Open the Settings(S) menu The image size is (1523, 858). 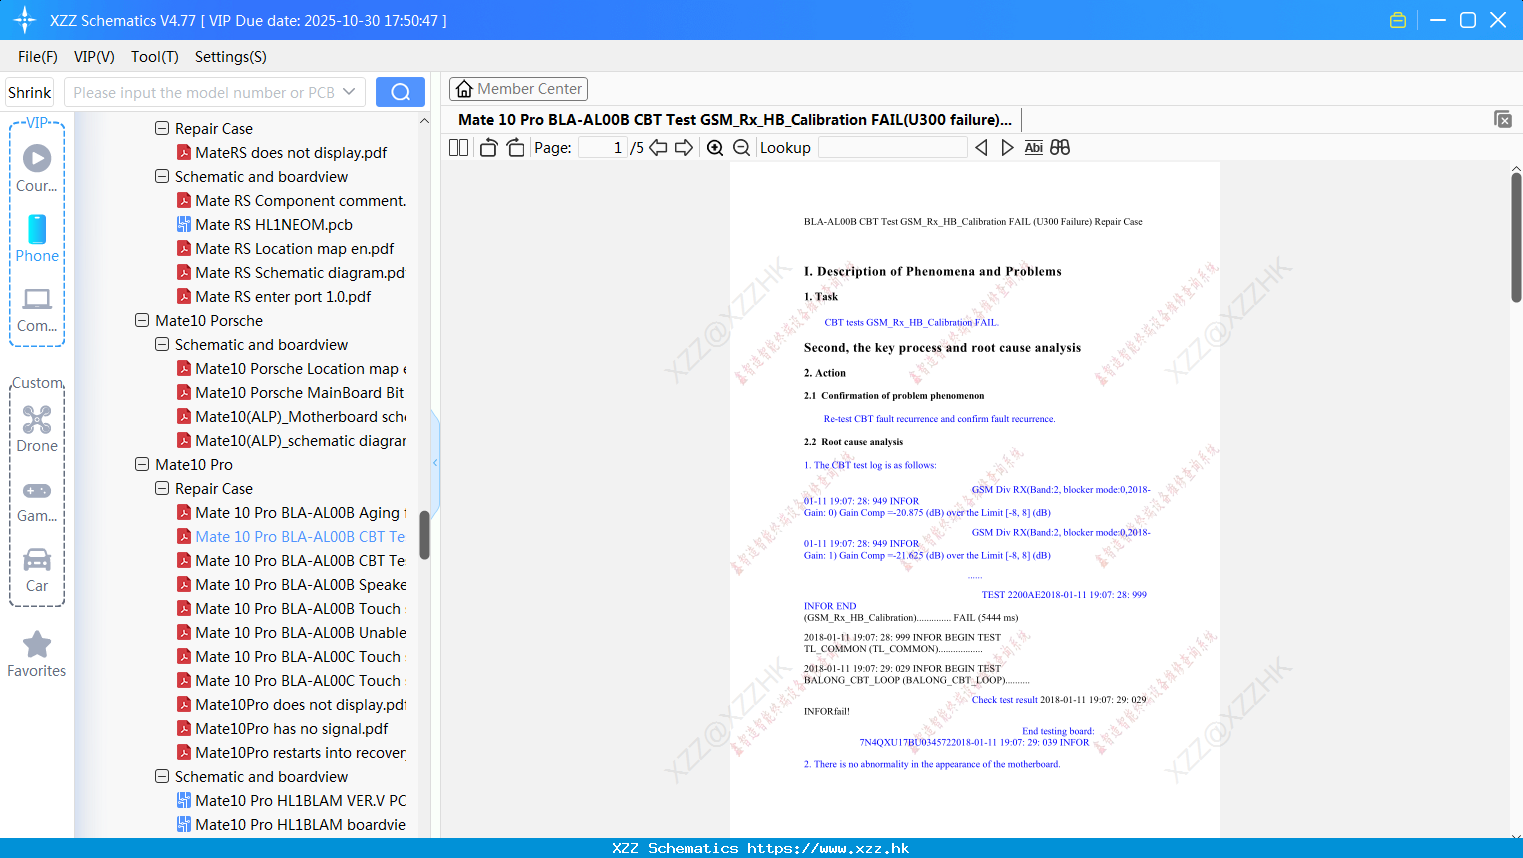(x=231, y=57)
